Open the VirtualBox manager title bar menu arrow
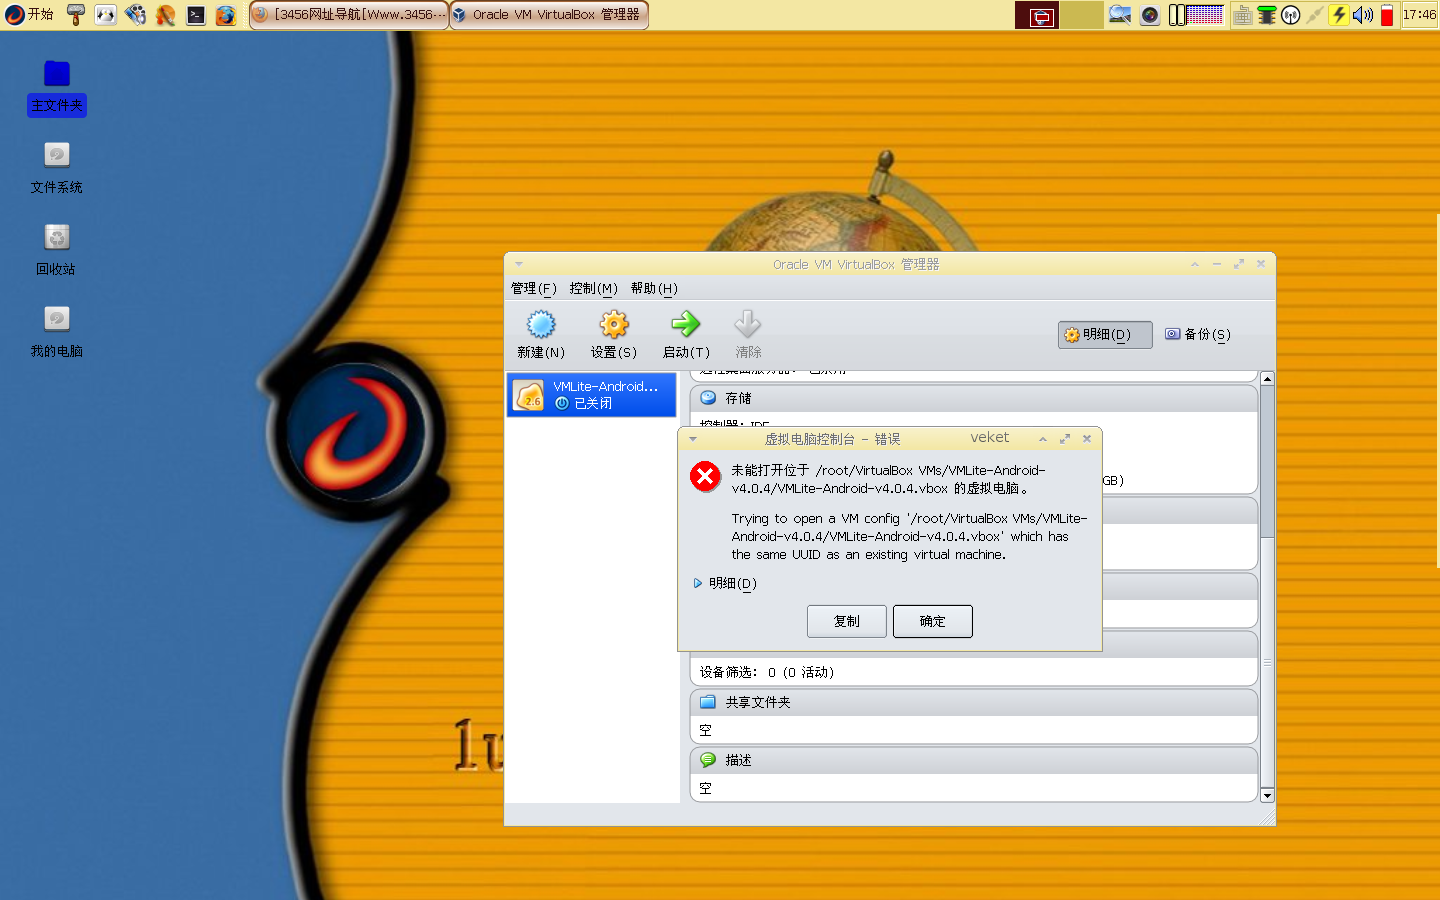The height and width of the screenshot is (900, 1440). pyautogui.click(x=519, y=264)
